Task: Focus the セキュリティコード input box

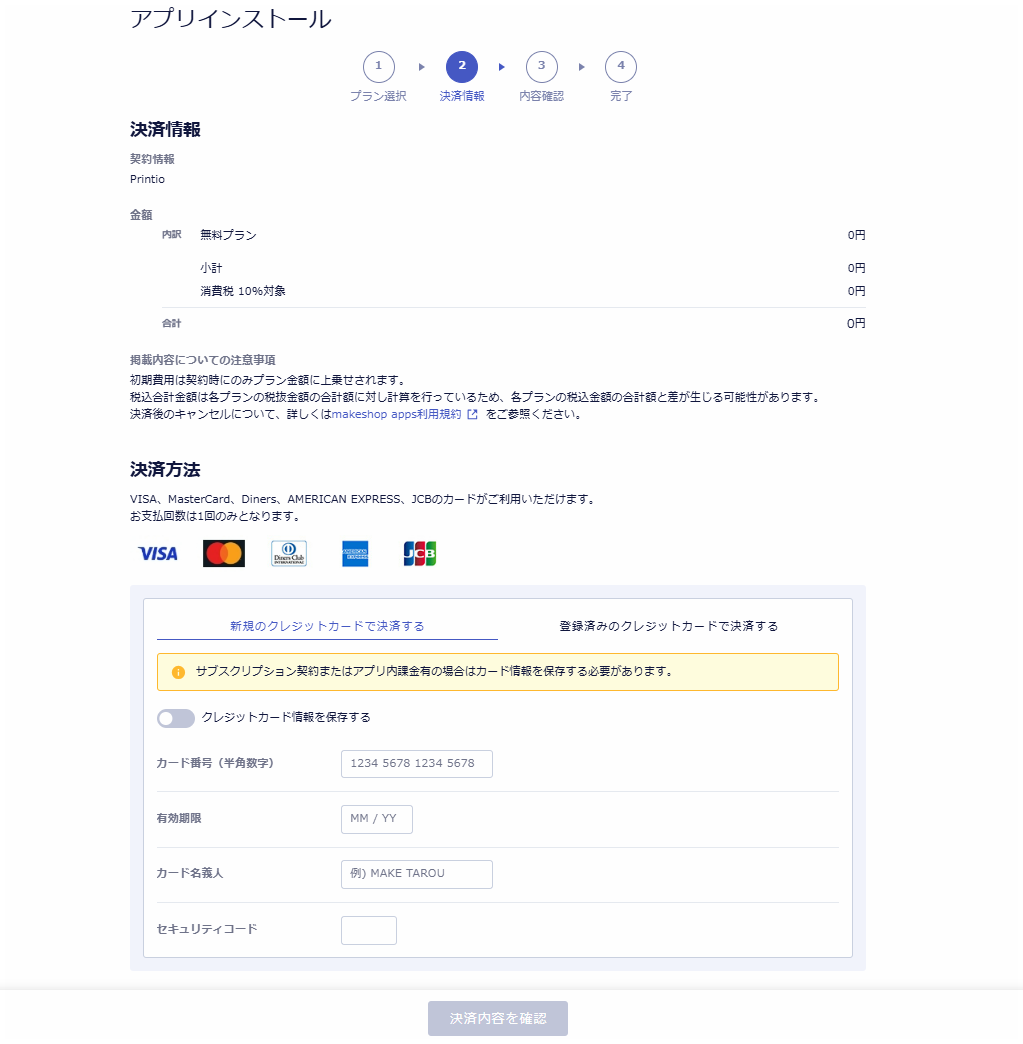Action: [x=369, y=930]
